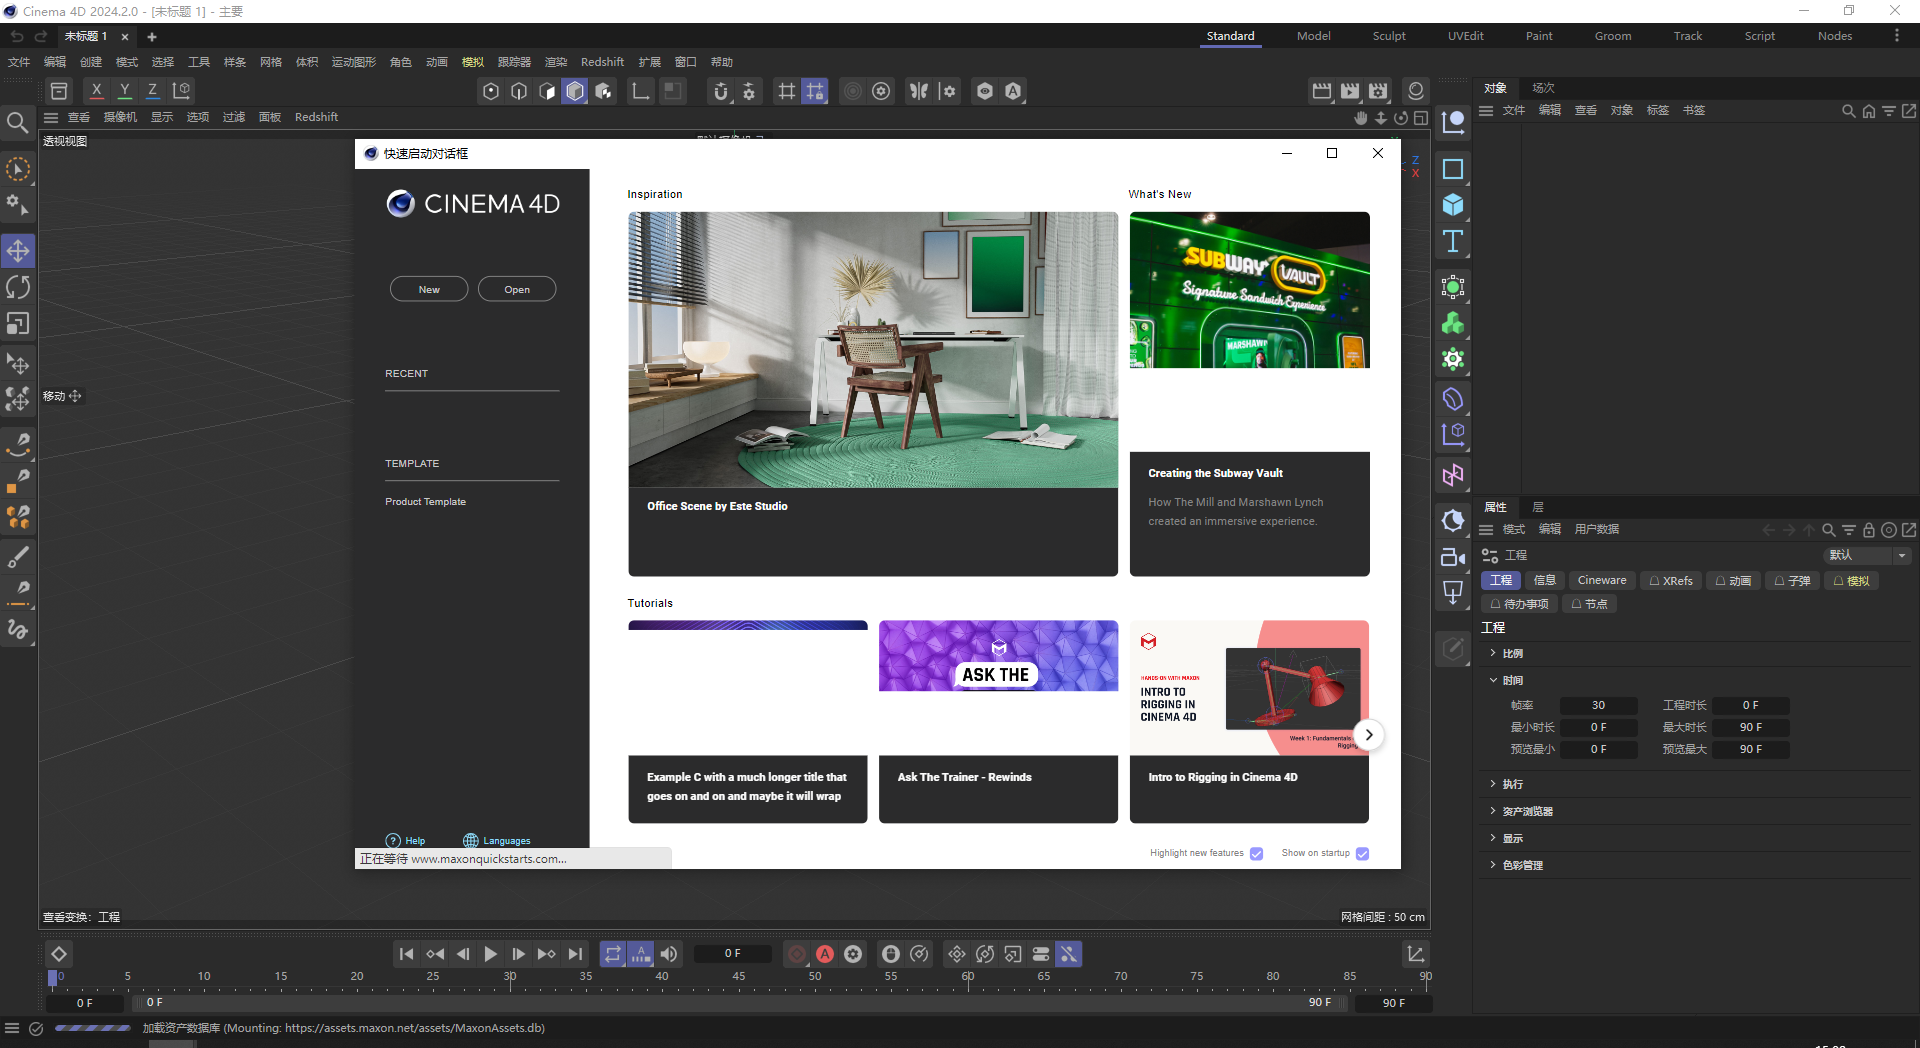Toggle Z axis lock
Image resolution: width=1920 pixels, height=1048 pixels.
[152, 91]
